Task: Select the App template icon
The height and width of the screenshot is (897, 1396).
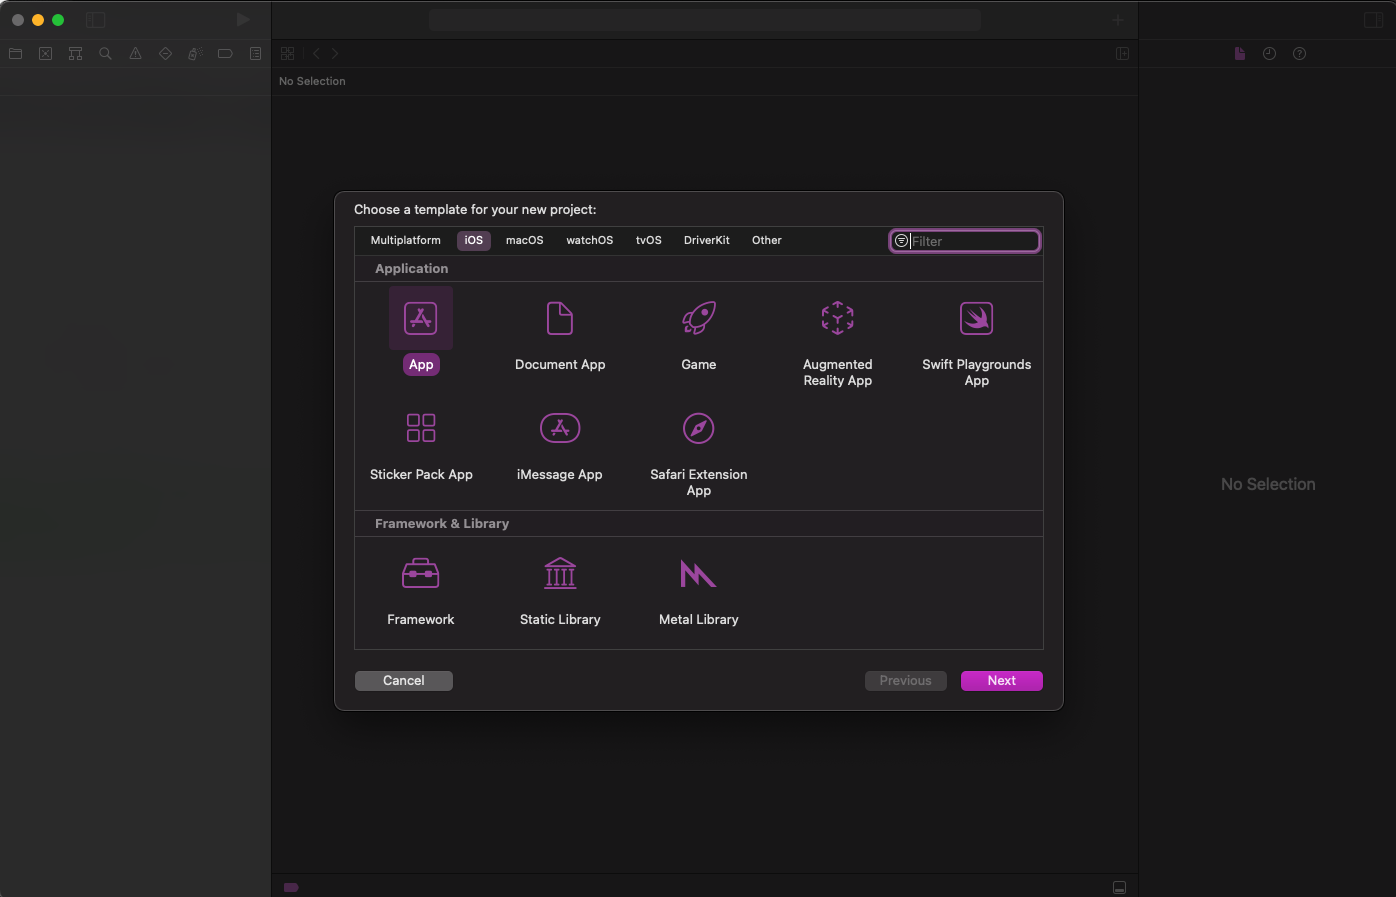Action: coord(421,318)
